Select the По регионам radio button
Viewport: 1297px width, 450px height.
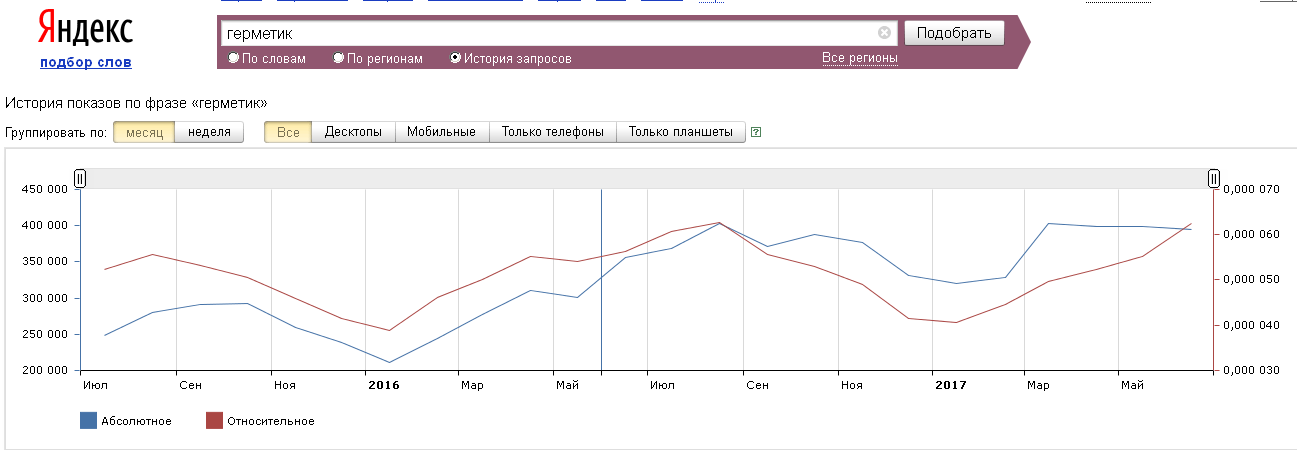click(x=339, y=58)
